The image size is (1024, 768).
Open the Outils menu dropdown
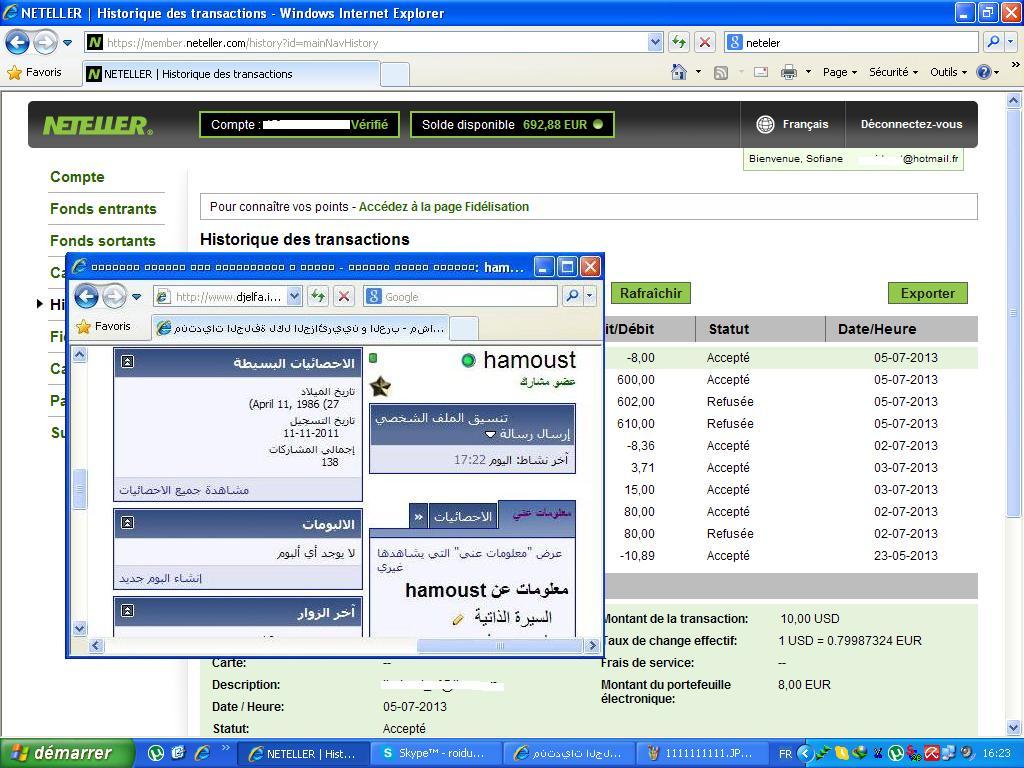coord(948,72)
